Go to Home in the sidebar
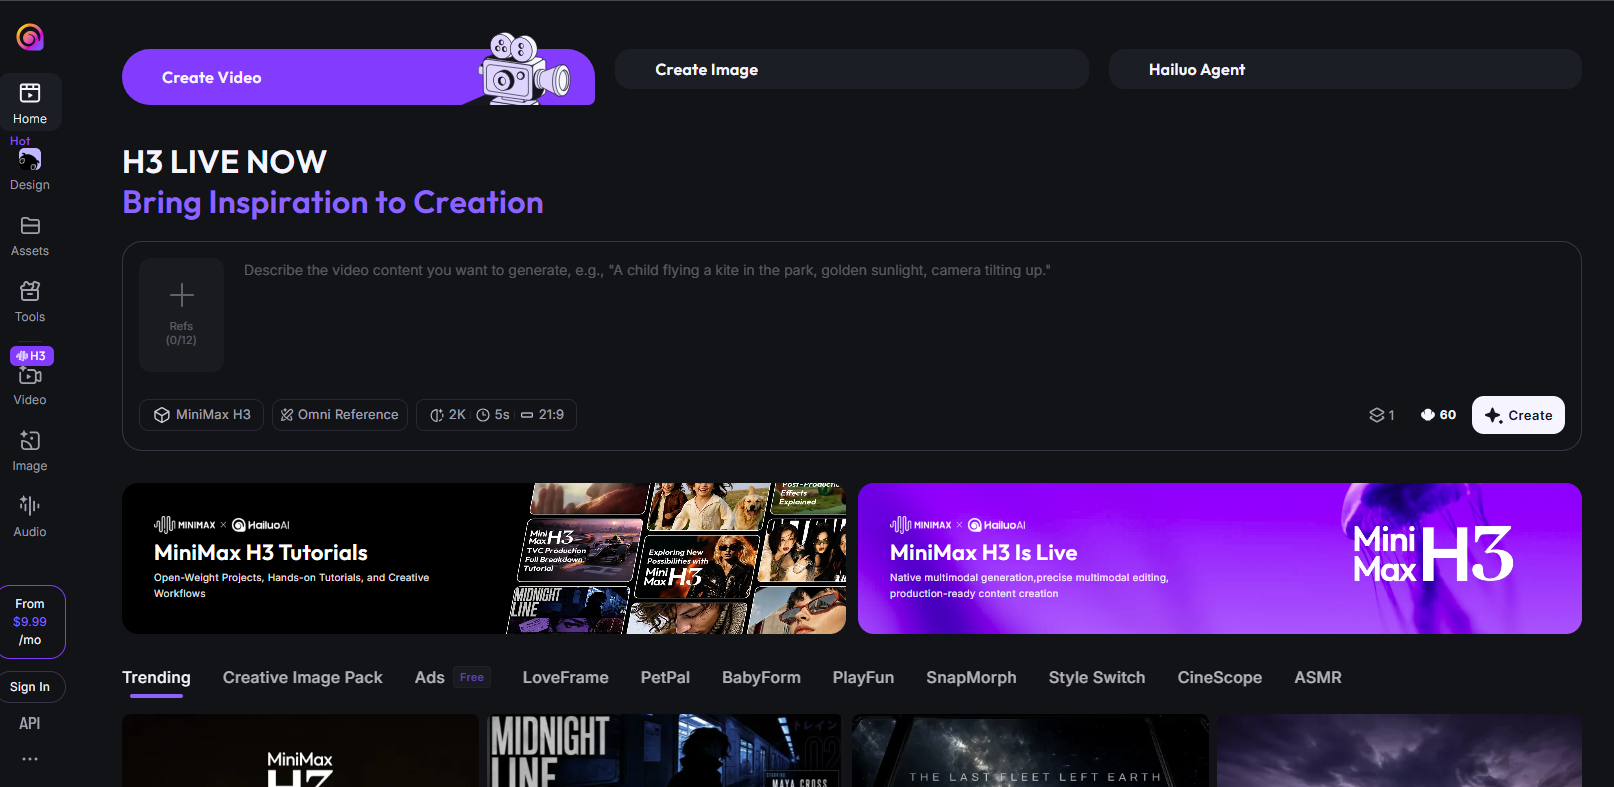1614x787 pixels. [x=30, y=102]
